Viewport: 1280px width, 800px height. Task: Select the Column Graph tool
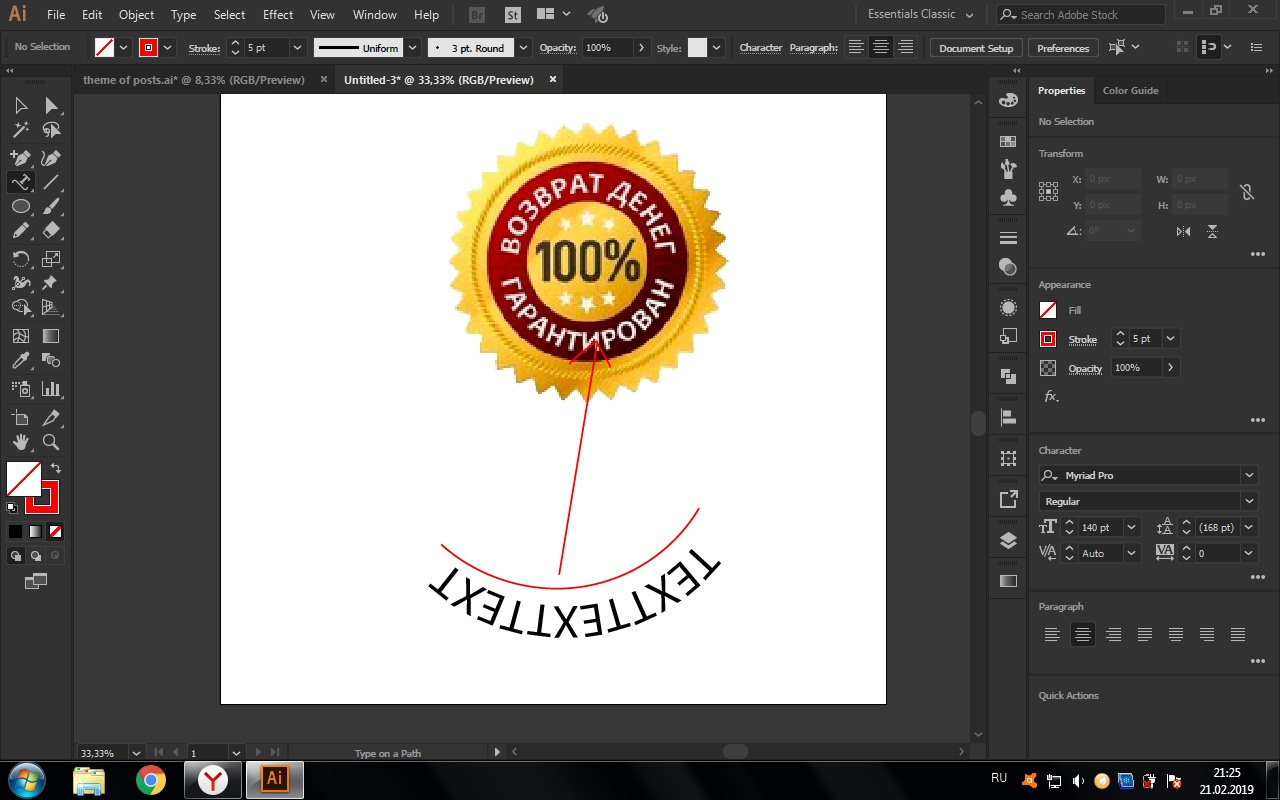[51, 389]
